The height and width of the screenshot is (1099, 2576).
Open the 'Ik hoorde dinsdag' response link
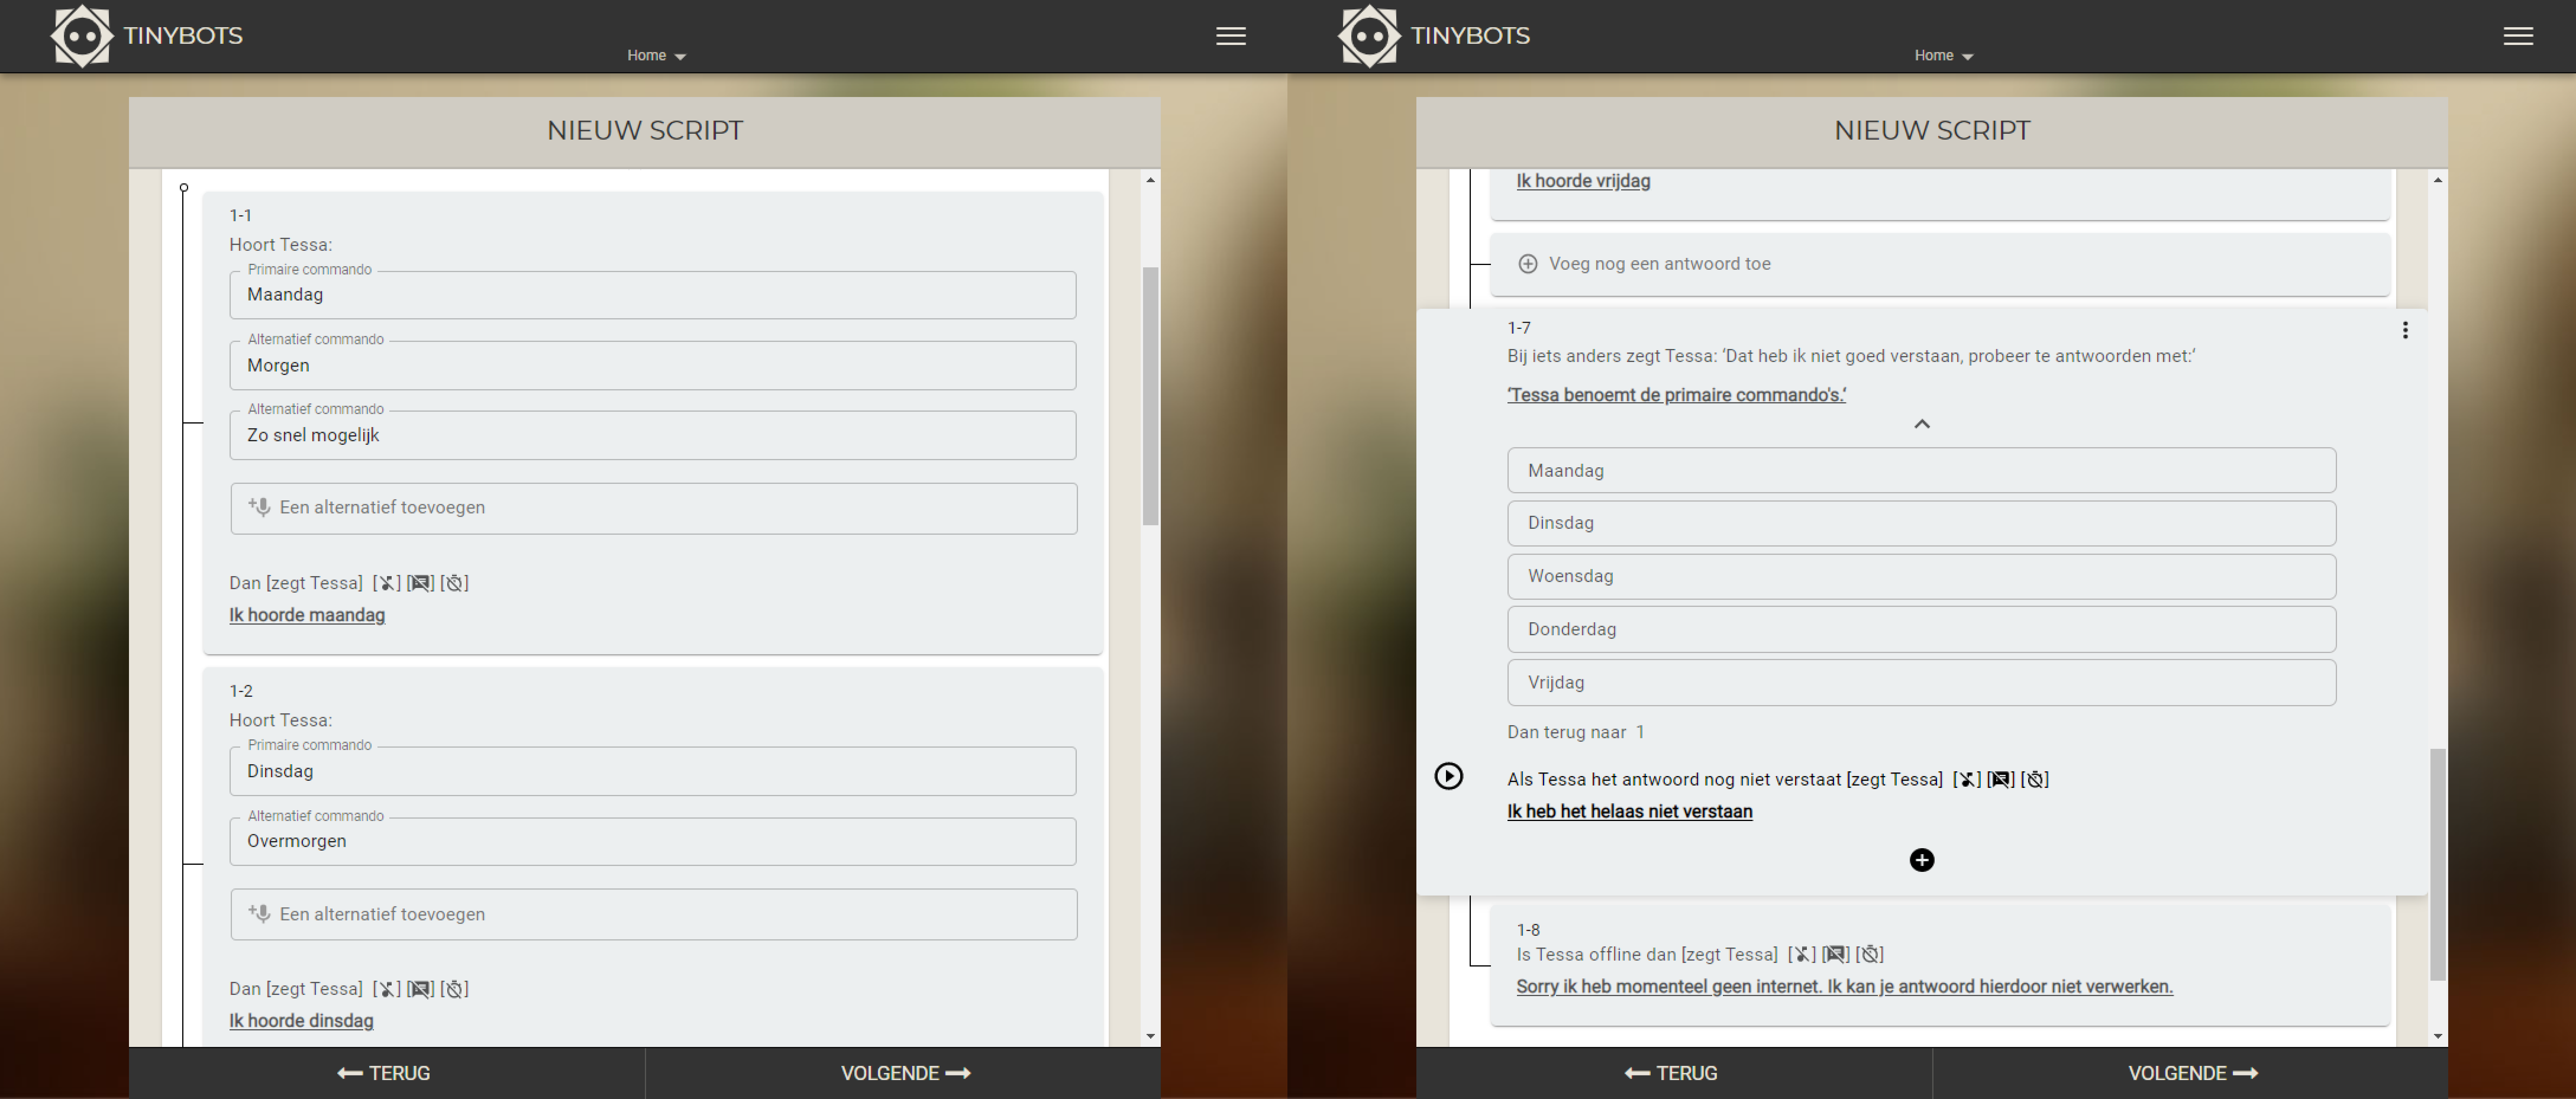(301, 1021)
